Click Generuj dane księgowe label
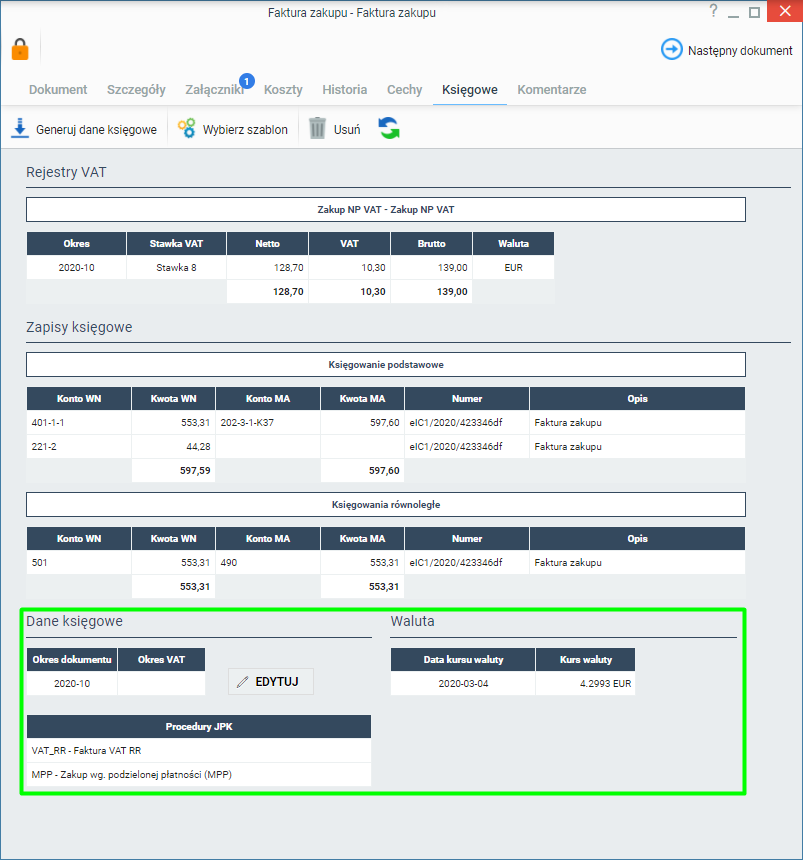The image size is (803, 860). pos(97,129)
